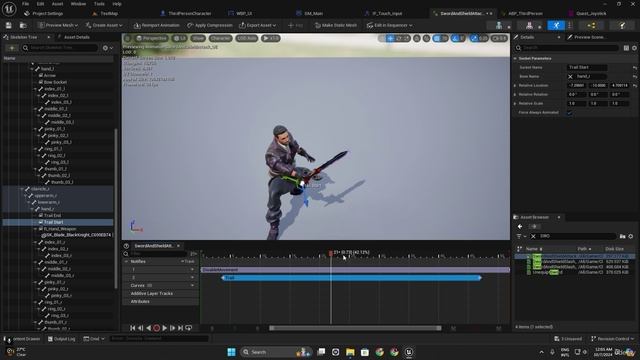640x360 pixels.
Task: Expand Relative Location property
Action: (x=515, y=86)
